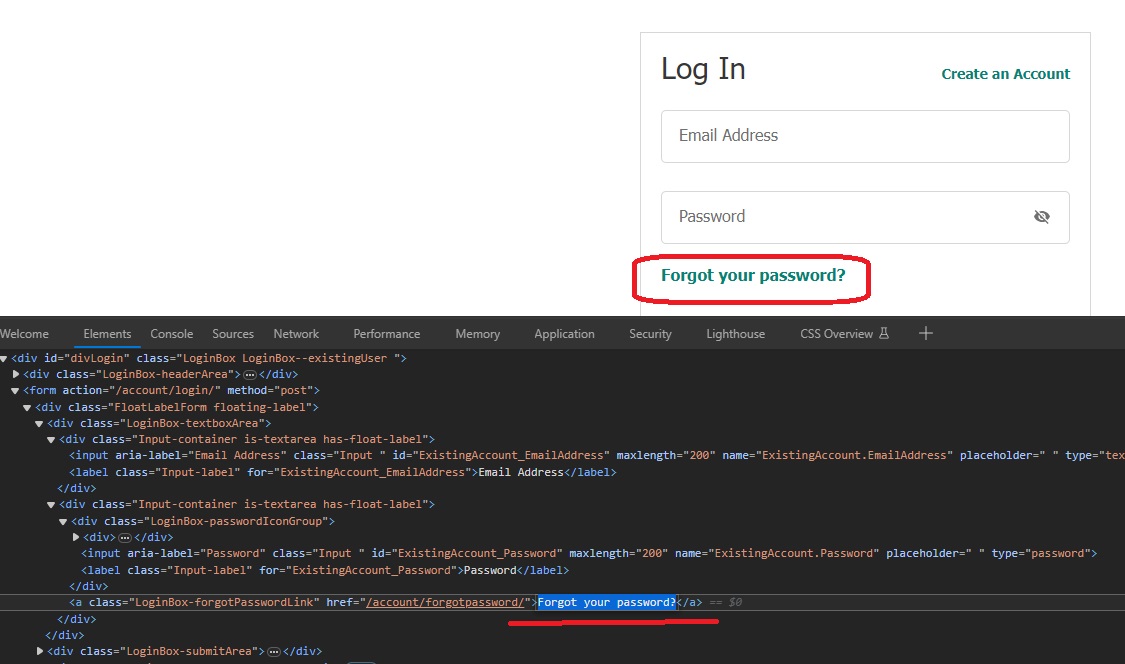Collapse the form action="/account/login/" element

coord(16,390)
